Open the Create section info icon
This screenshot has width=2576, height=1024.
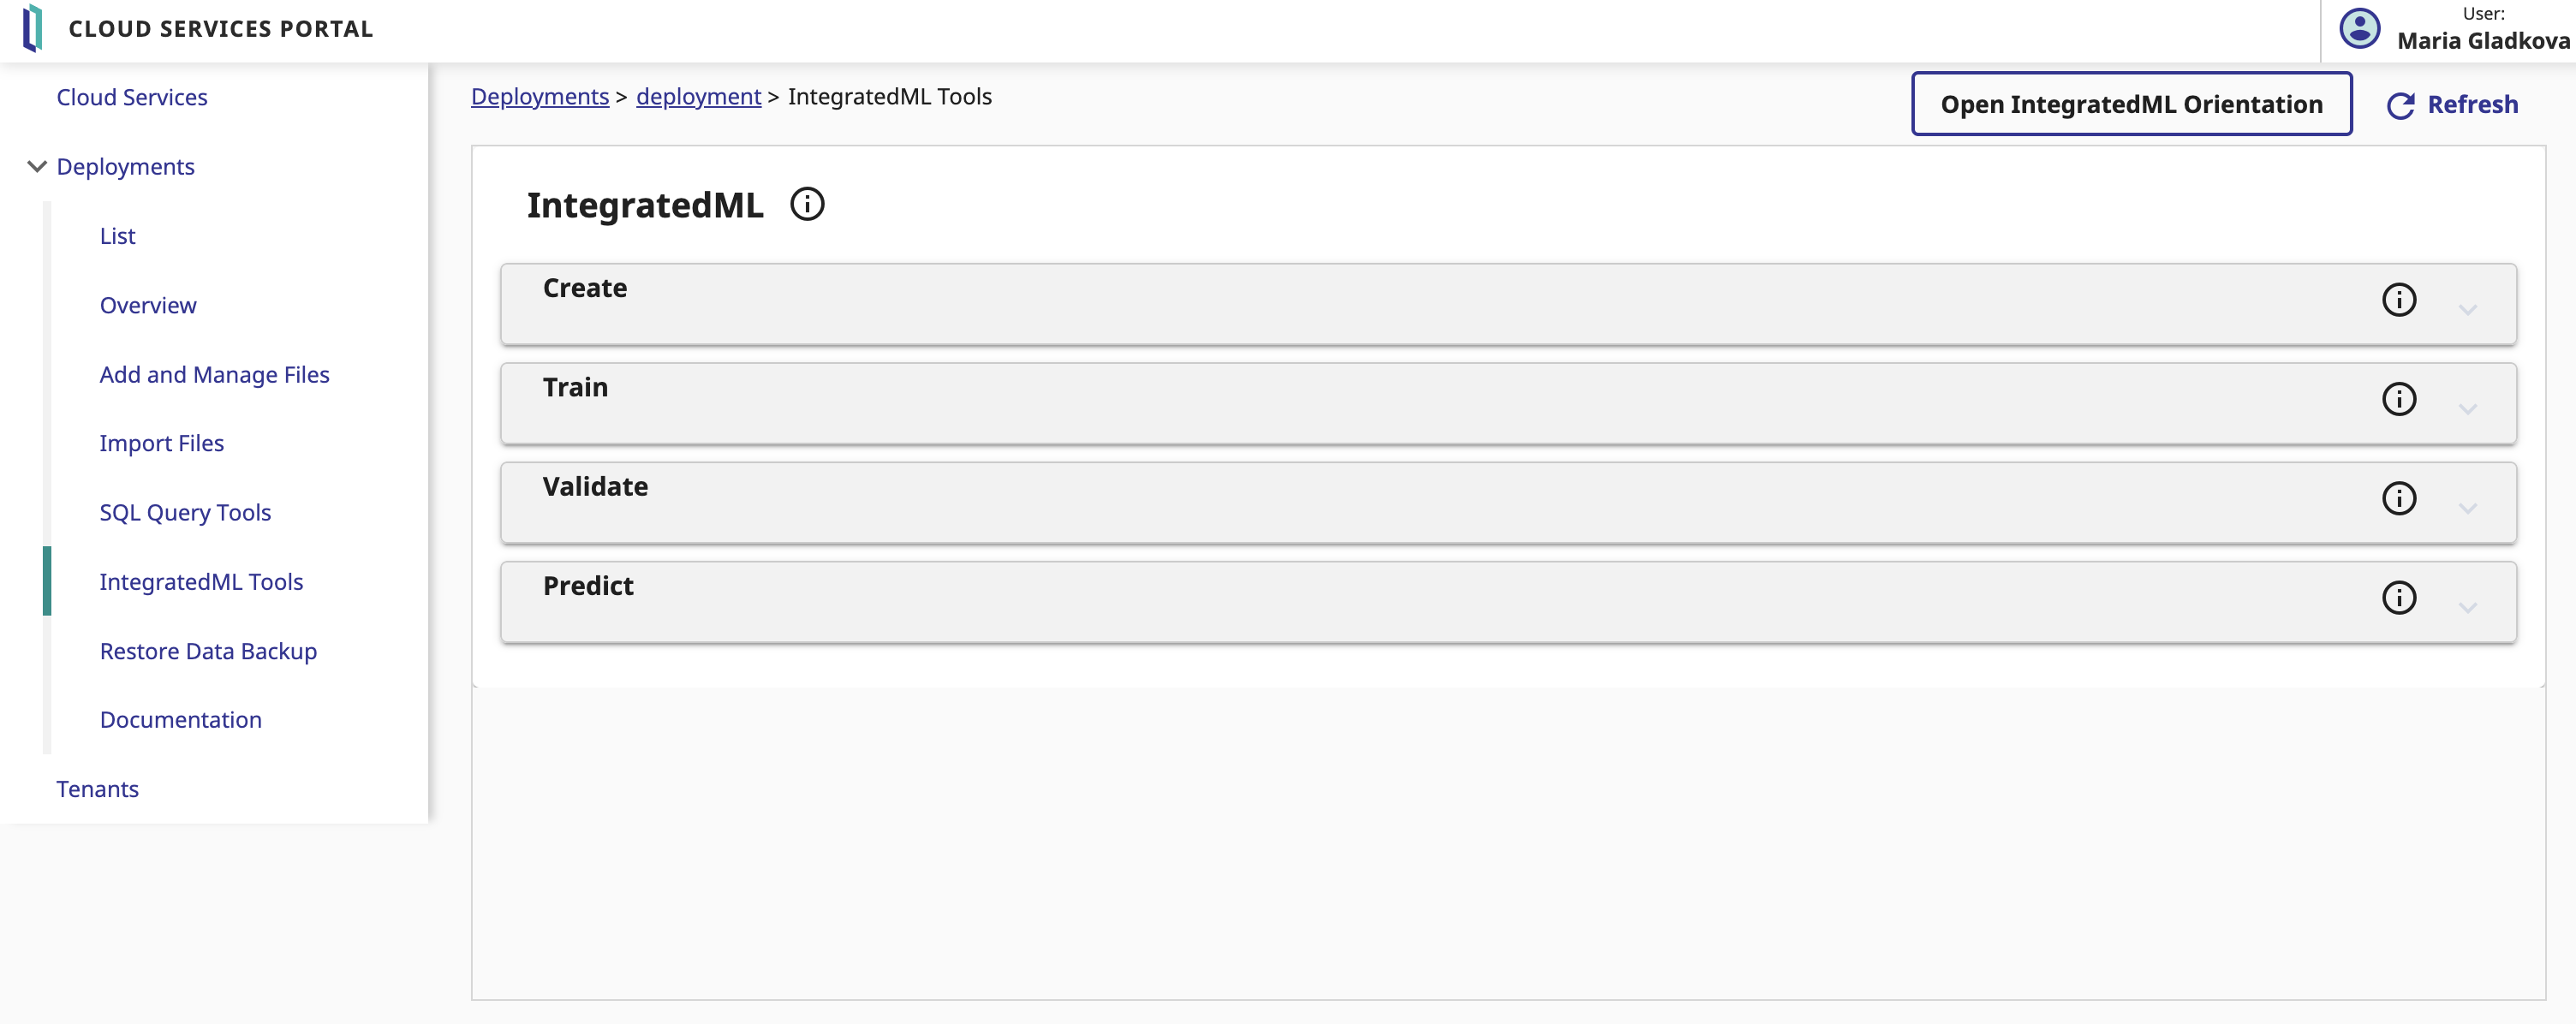point(2398,299)
